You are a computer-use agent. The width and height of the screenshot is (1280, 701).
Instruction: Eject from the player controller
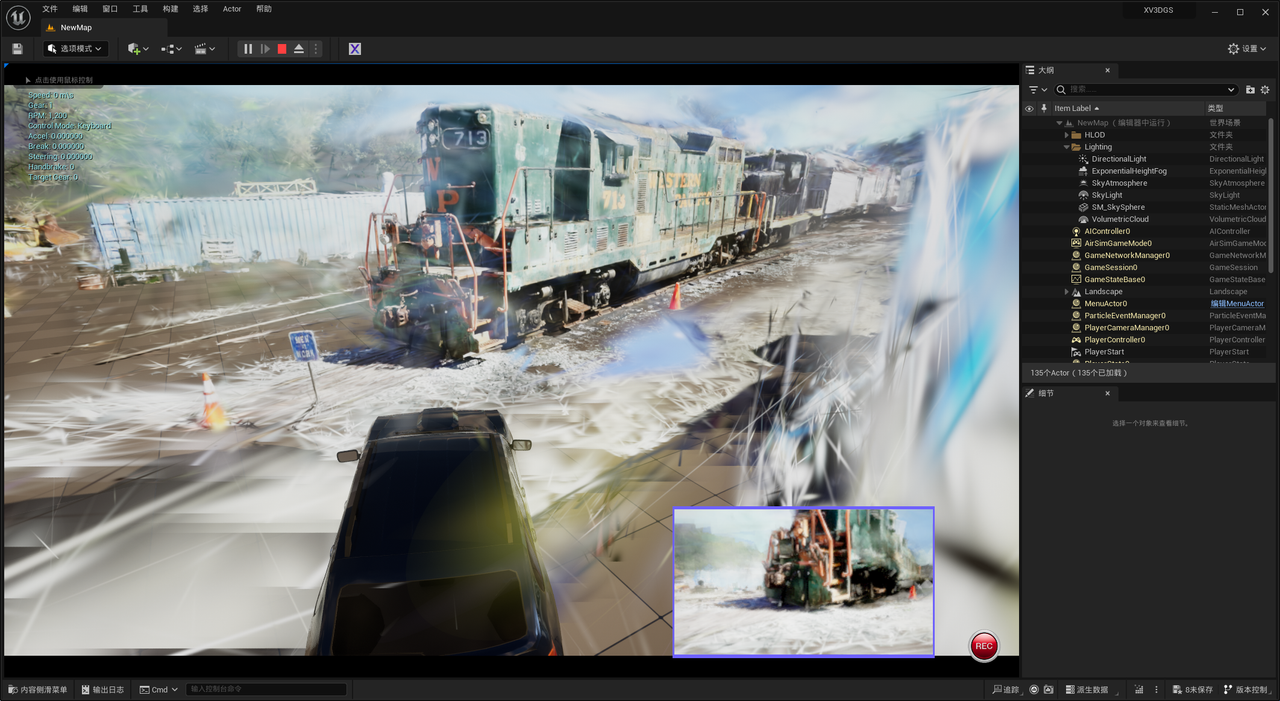299,48
